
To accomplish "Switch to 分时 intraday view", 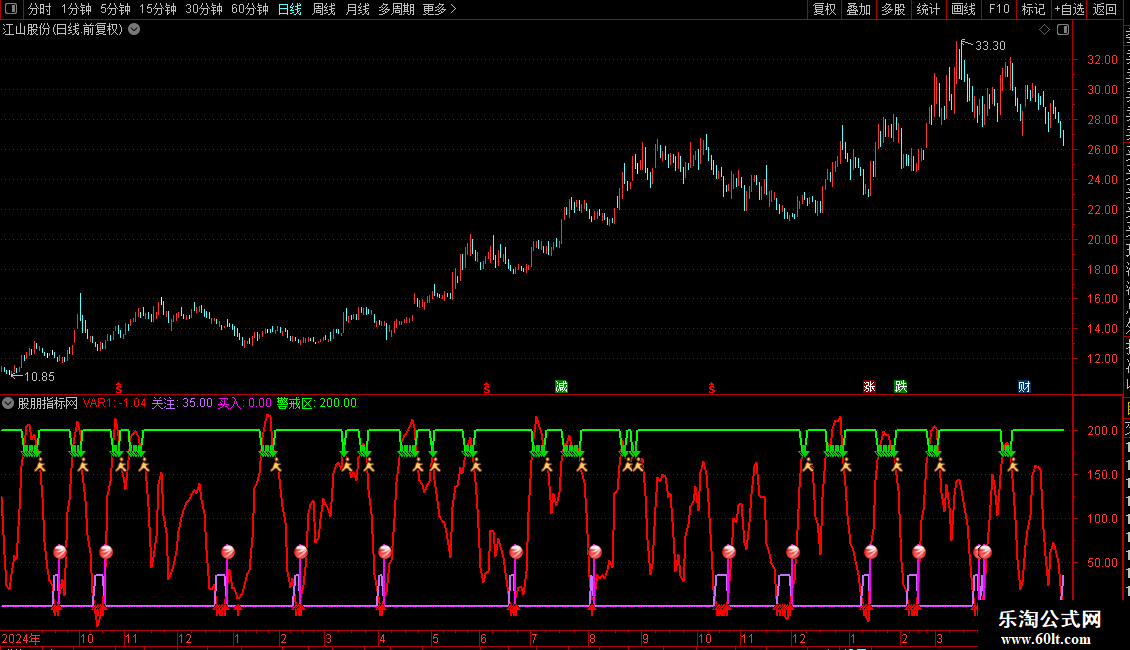I will [40, 9].
